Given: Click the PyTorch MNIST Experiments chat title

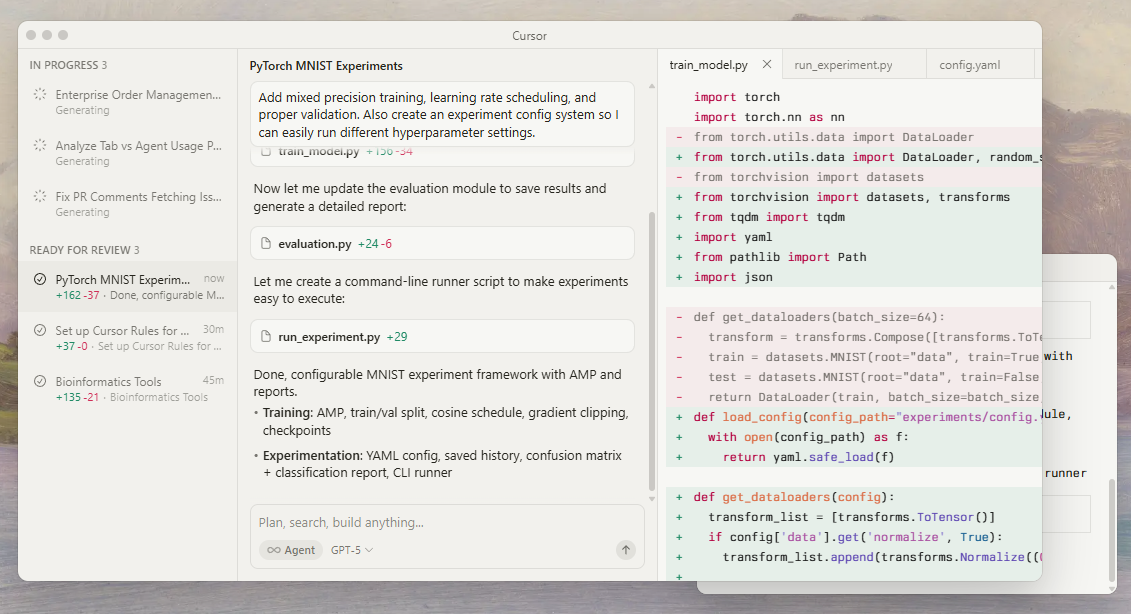Looking at the screenshot, I should 326,66.
